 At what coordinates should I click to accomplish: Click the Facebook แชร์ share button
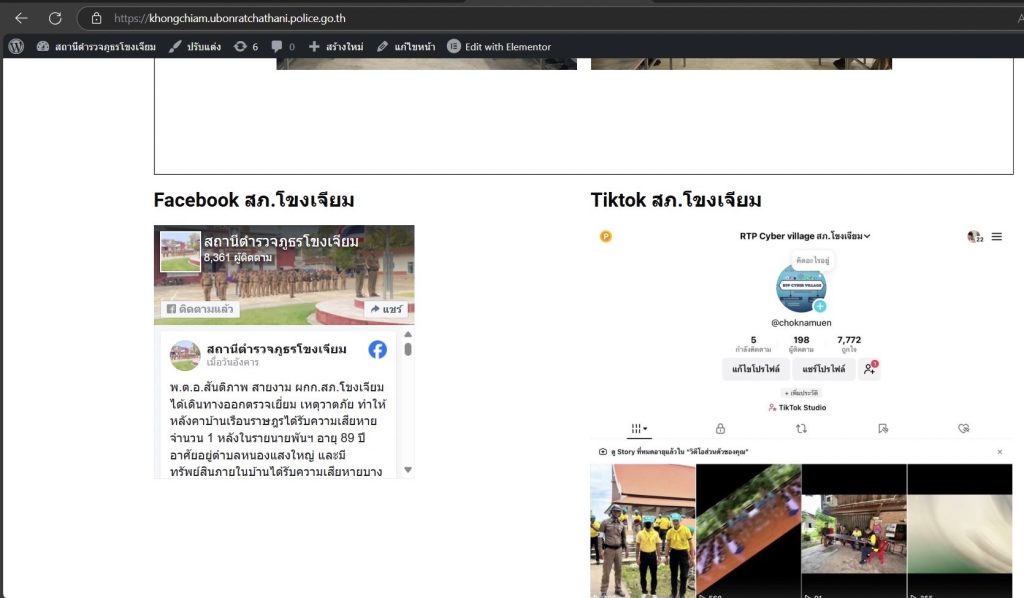[385, 309]
